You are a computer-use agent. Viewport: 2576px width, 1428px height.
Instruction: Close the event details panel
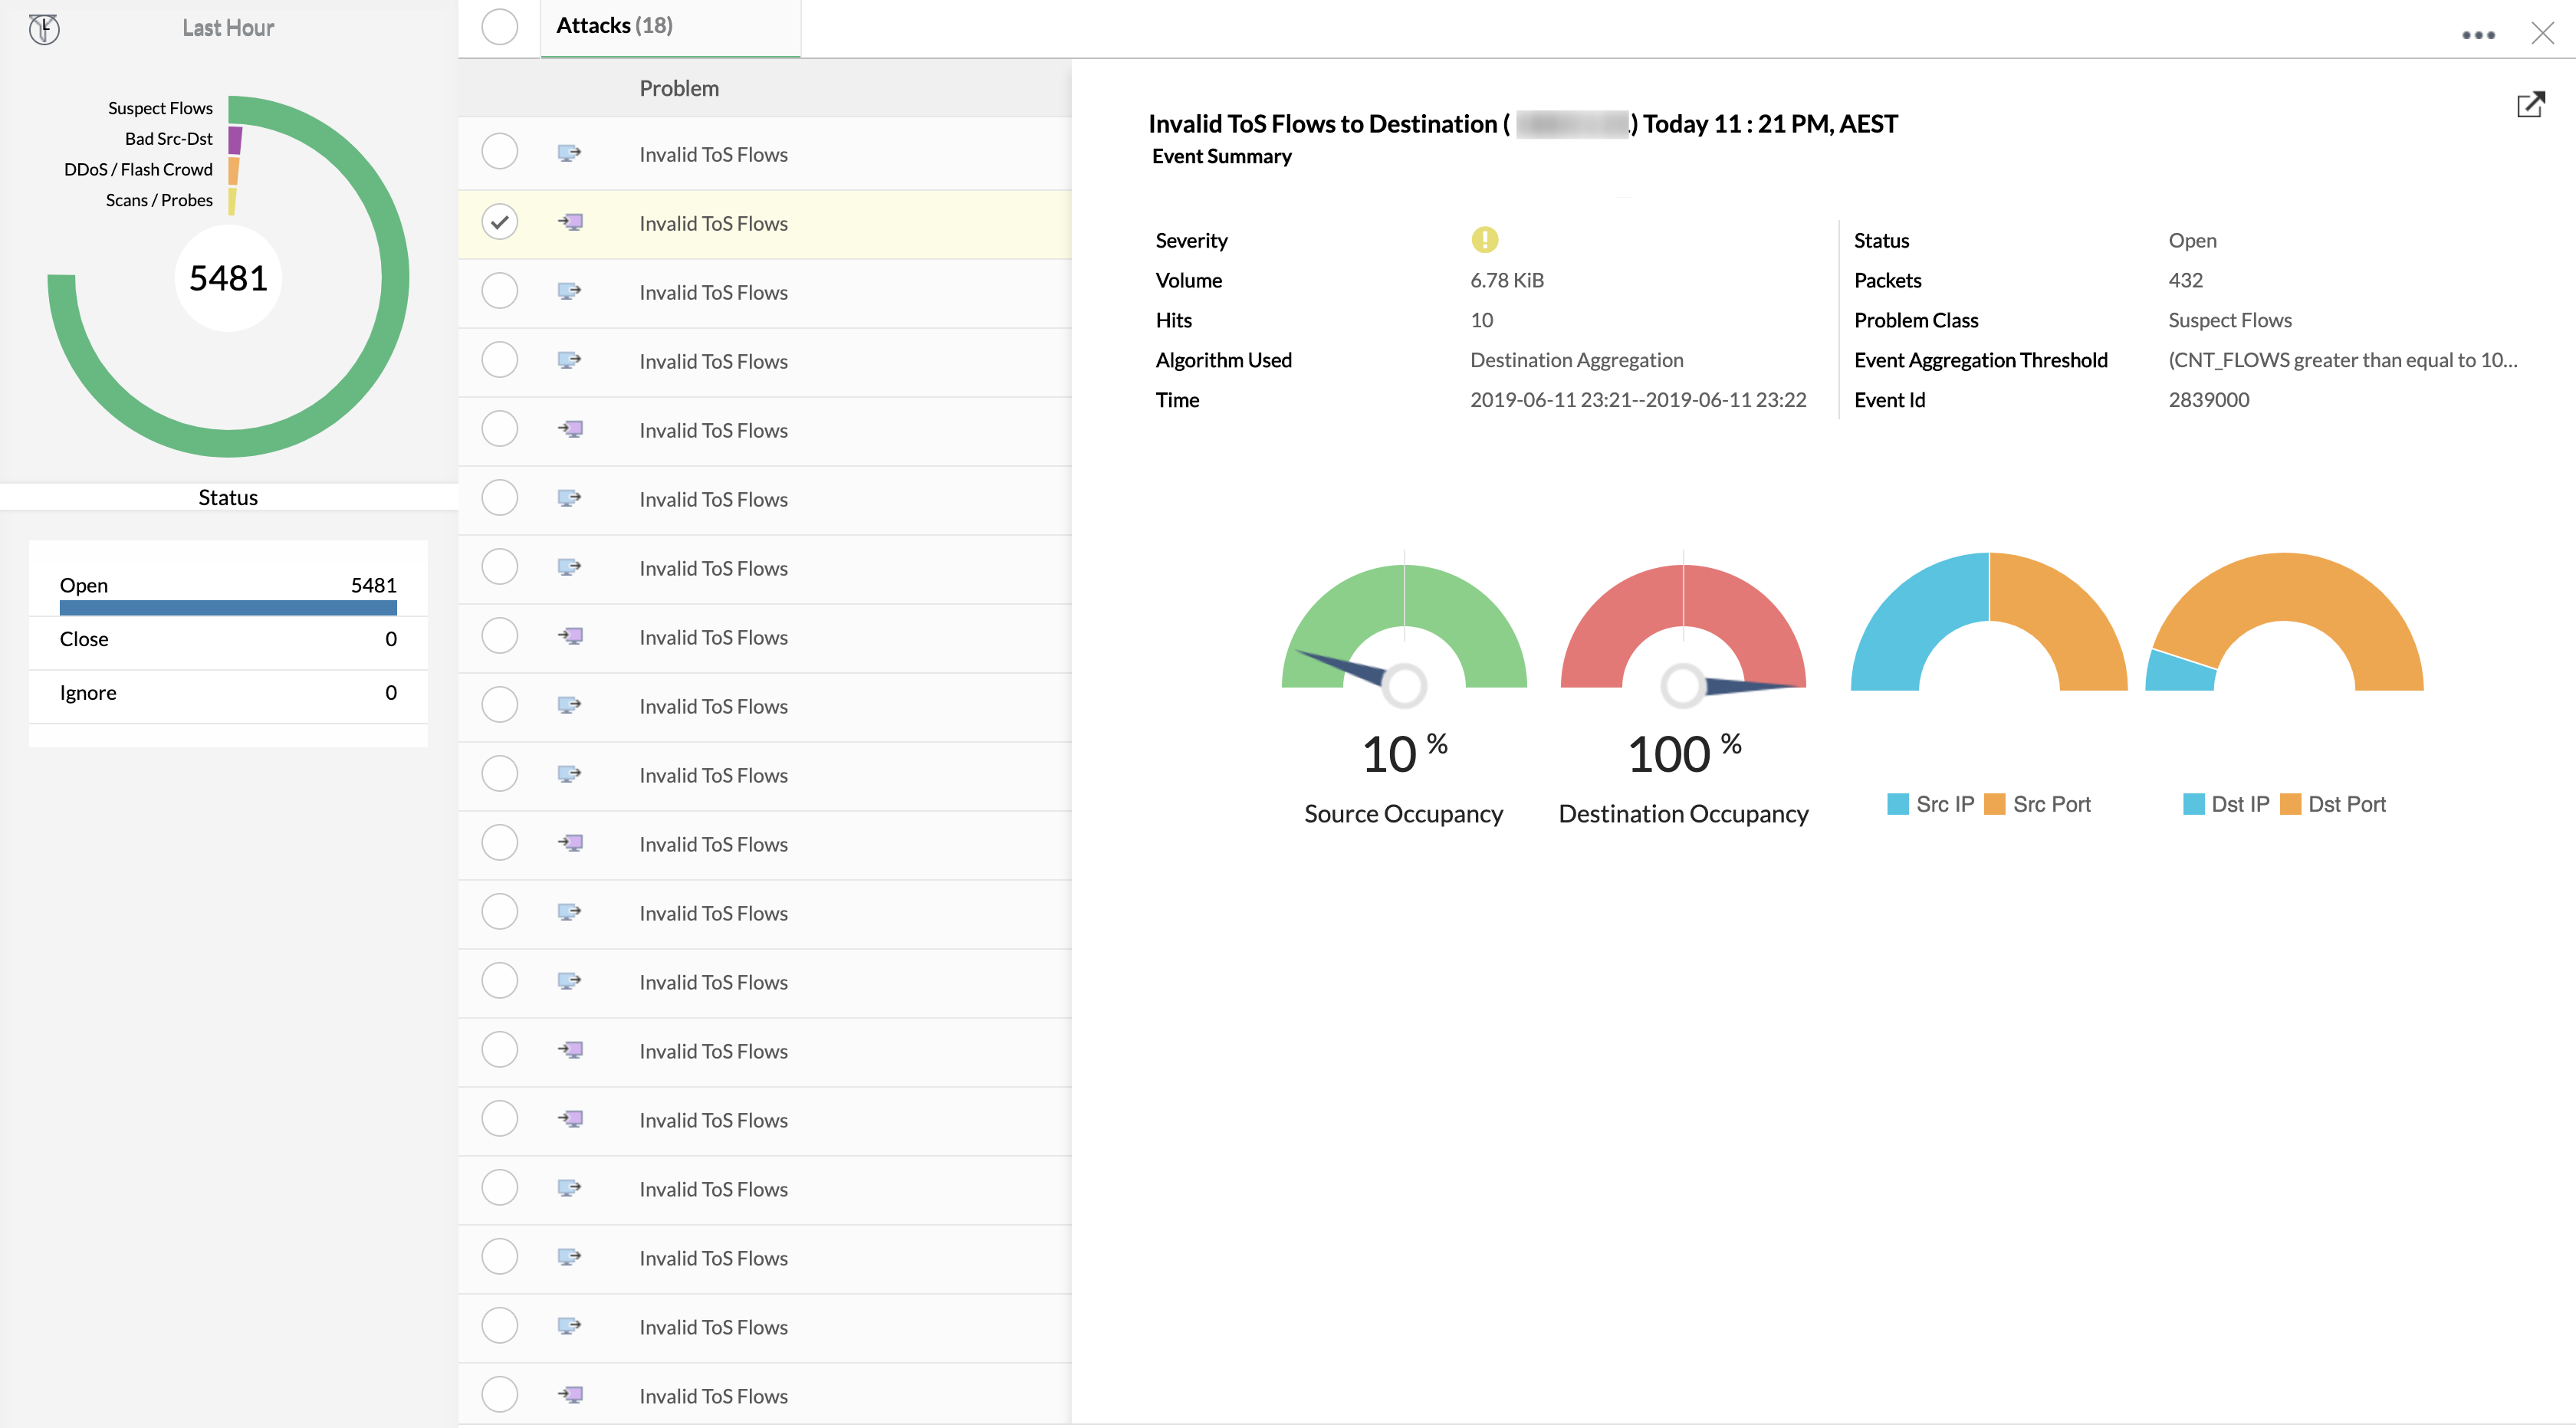(2542, 34)
